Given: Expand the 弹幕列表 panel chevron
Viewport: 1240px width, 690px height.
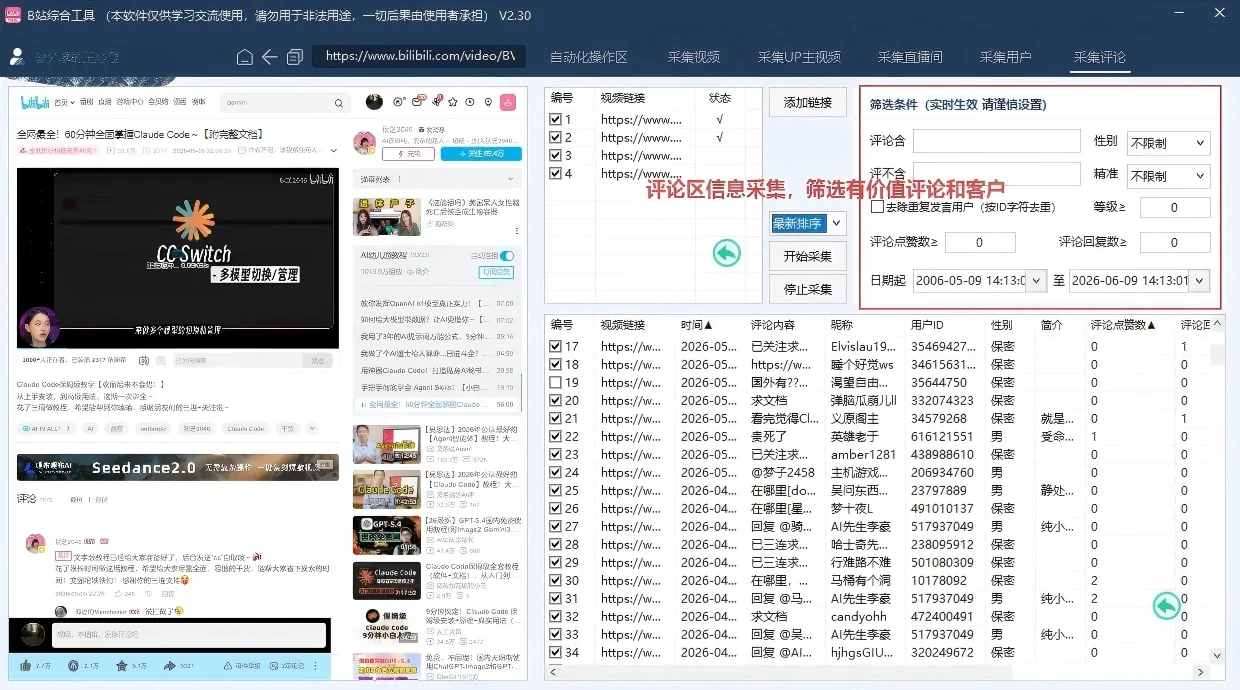Looking at the screenshot, I should [512, 179].
